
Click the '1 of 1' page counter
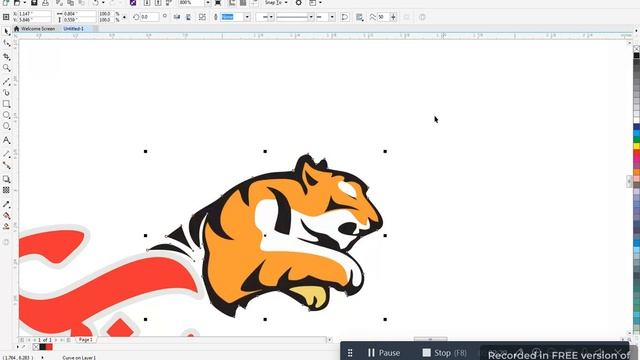44,340
